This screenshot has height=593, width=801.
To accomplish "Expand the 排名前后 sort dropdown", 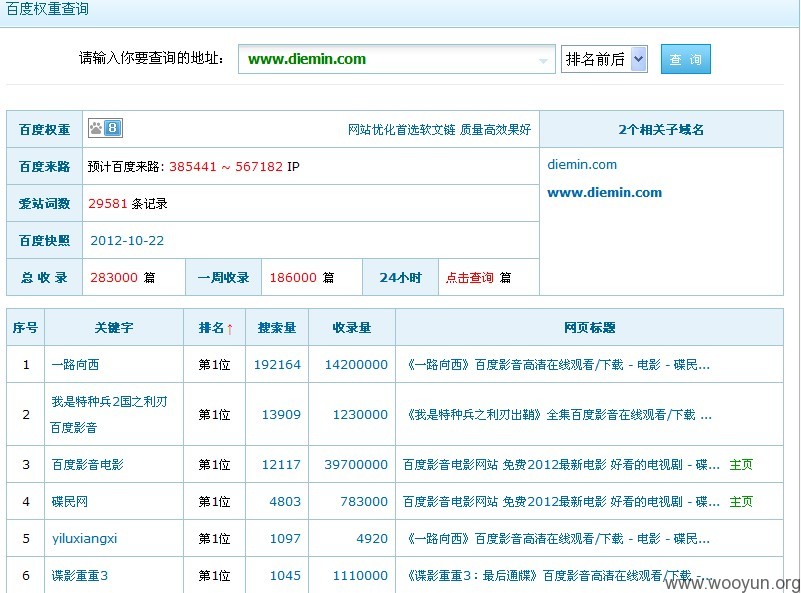I will point(604,59).
